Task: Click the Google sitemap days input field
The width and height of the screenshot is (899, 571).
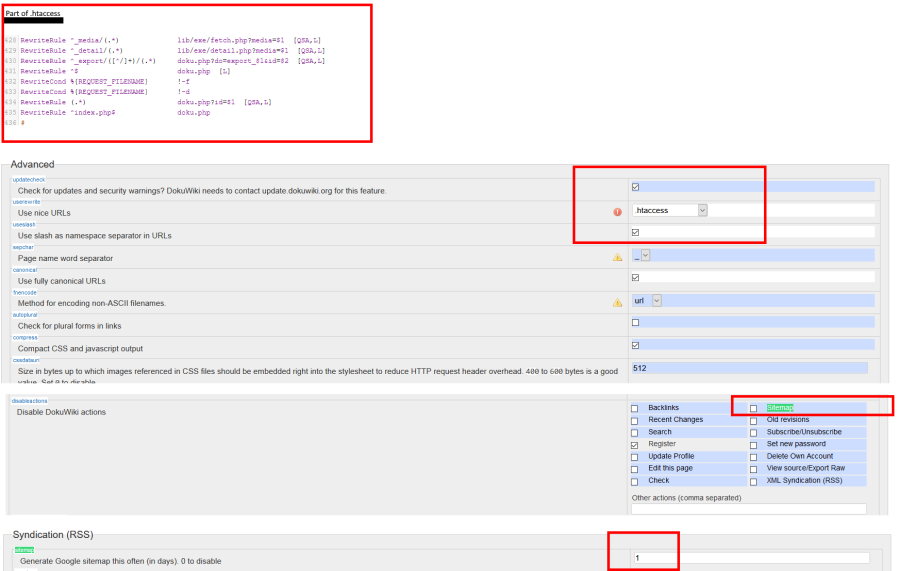Action: pyautogui.click(x=751, y=558)
